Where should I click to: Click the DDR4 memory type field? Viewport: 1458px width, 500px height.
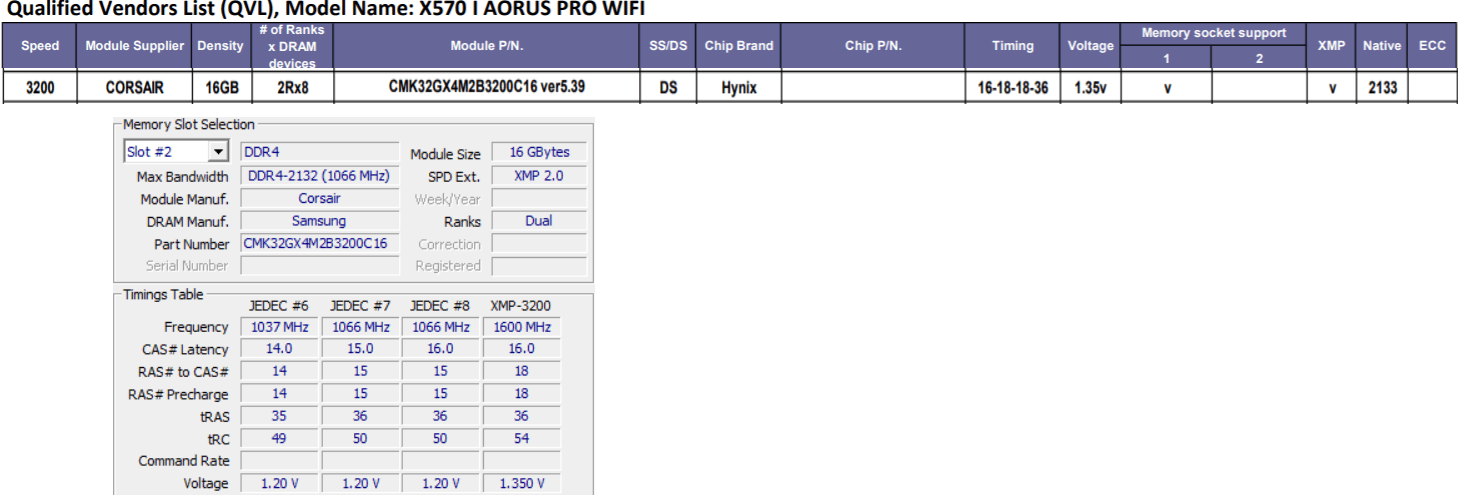[x=320, y=152]
